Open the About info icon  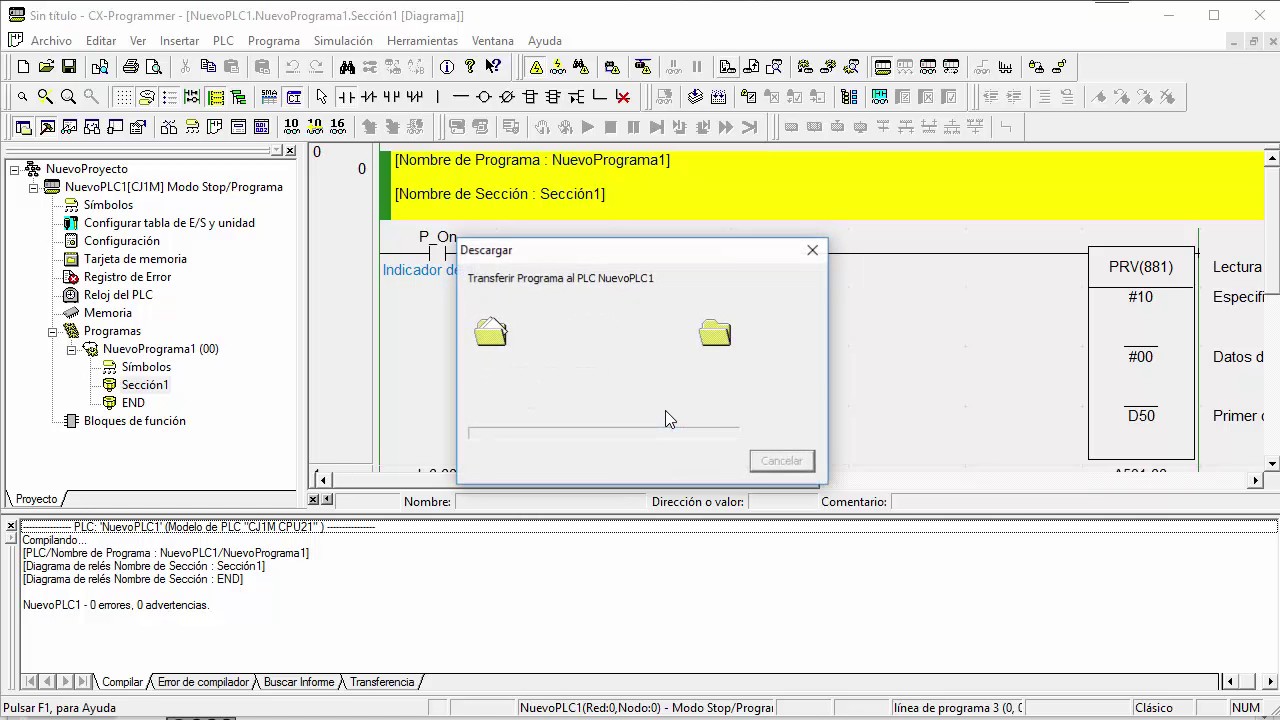click(x=447, y=67)
